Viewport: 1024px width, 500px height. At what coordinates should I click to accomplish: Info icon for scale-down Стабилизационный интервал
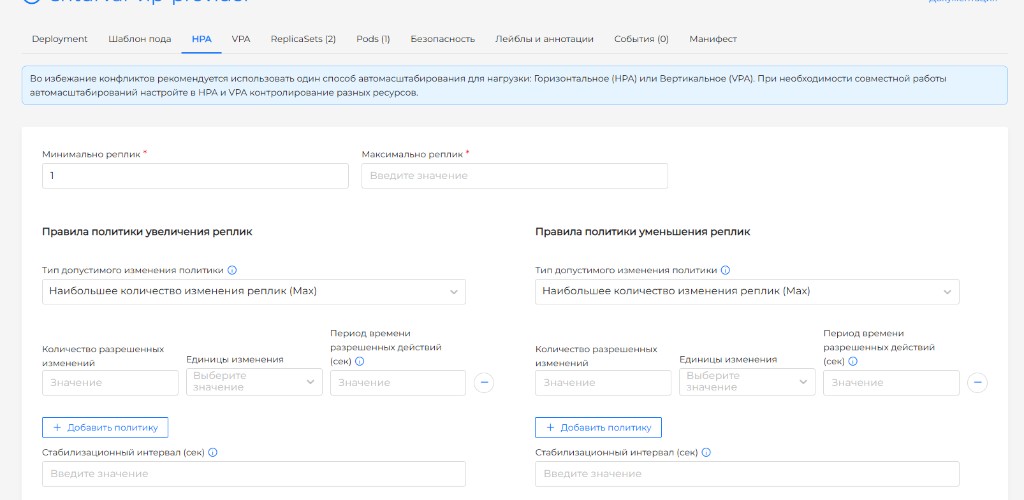point(706,452)
